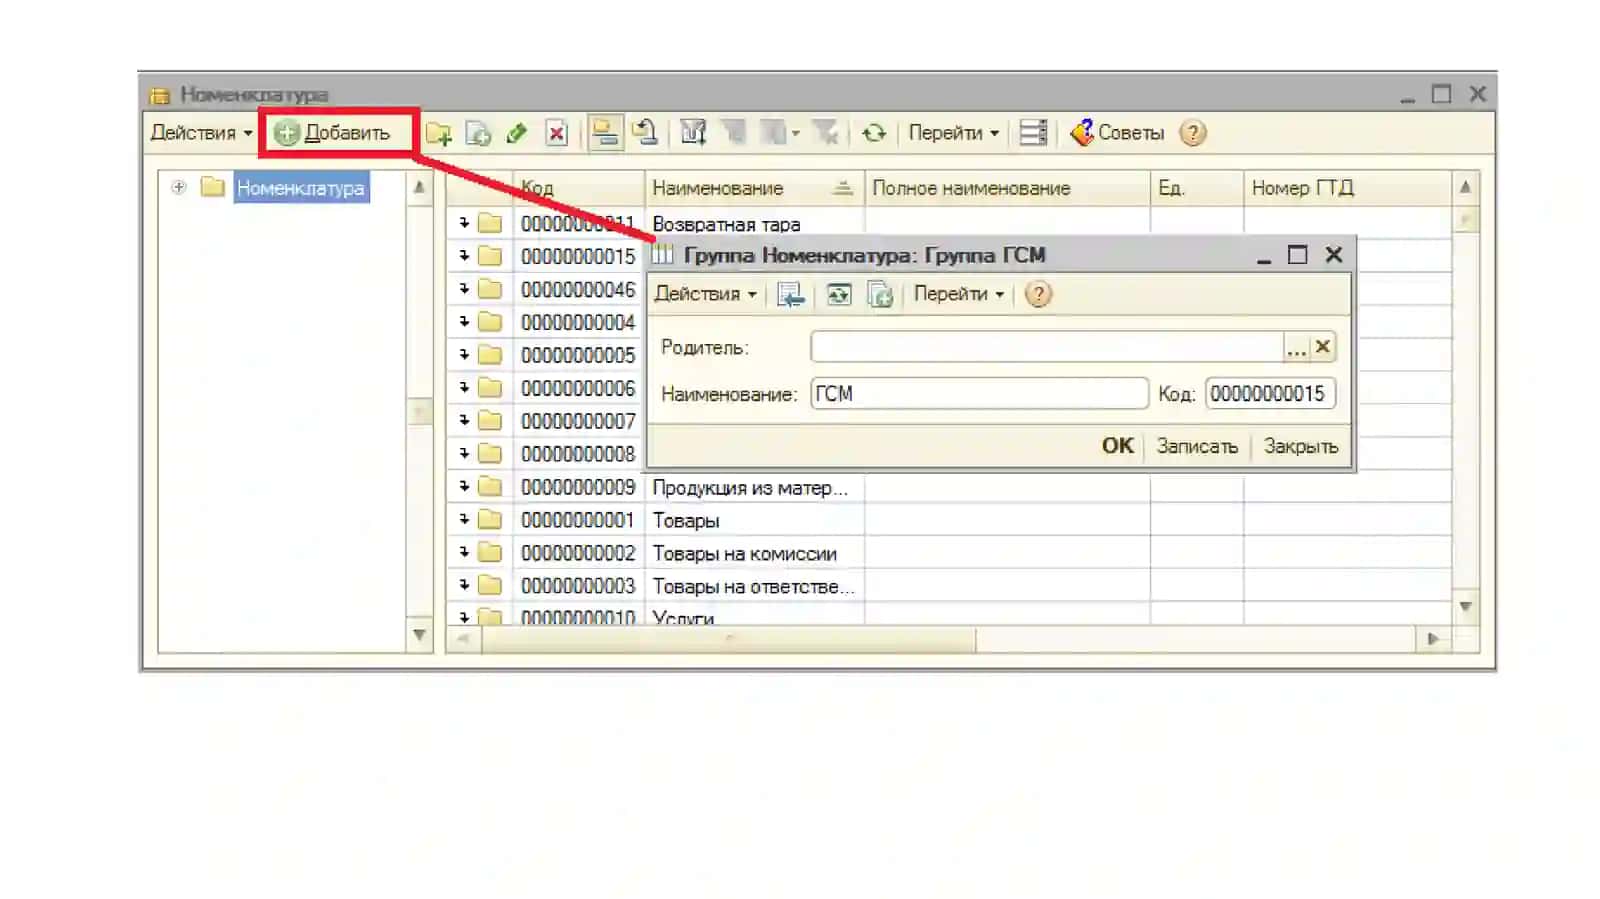The height and width of the screenshot is (899, 1600).
Task: Expand Номенклатура tree root node
Action: pos(179,187)
